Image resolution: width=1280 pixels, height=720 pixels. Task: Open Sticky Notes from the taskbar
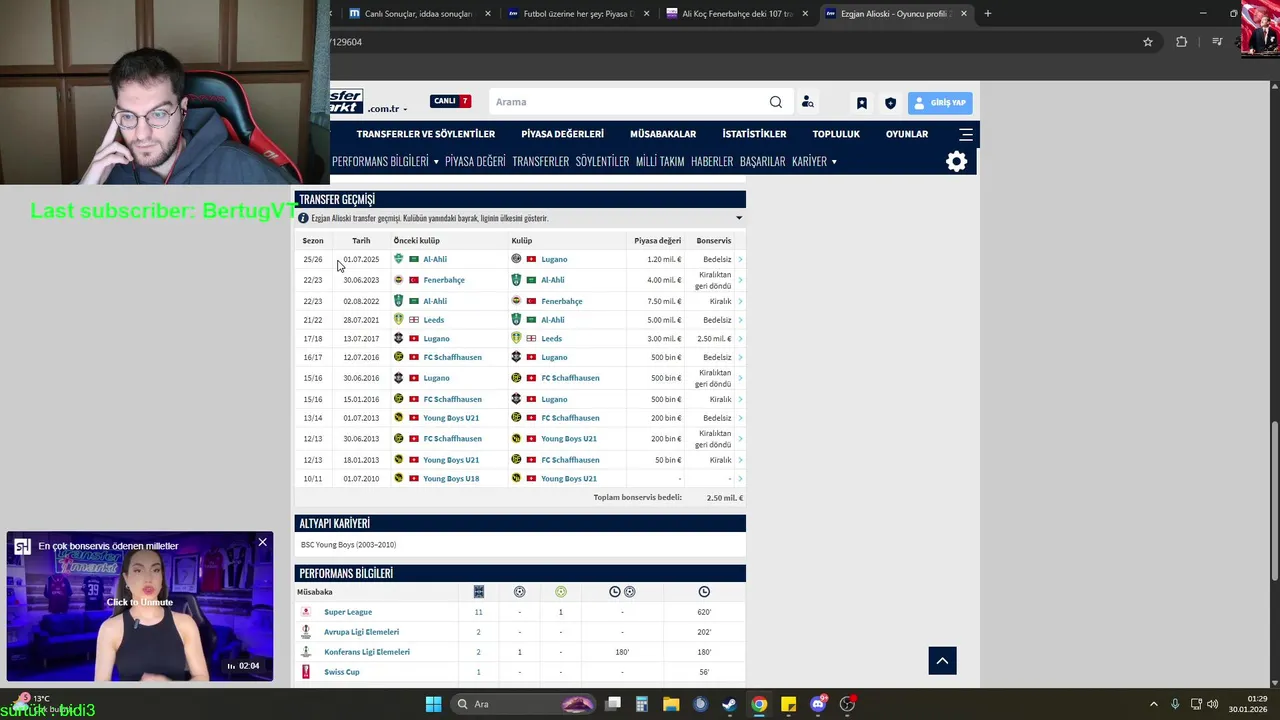tap(788, 704)
